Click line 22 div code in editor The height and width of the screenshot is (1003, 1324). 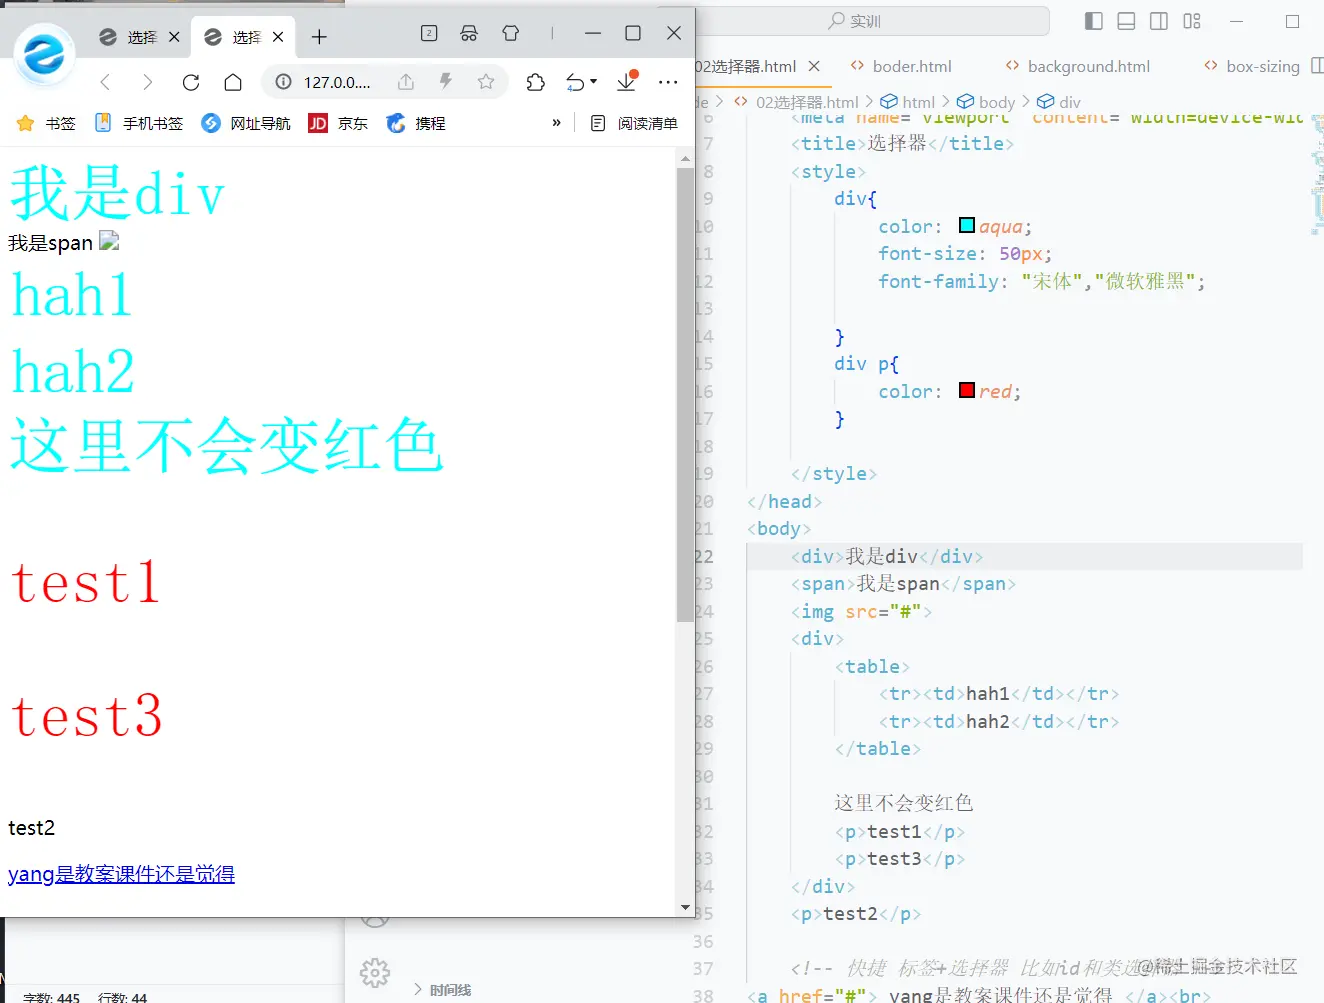[x=887, y=556]
